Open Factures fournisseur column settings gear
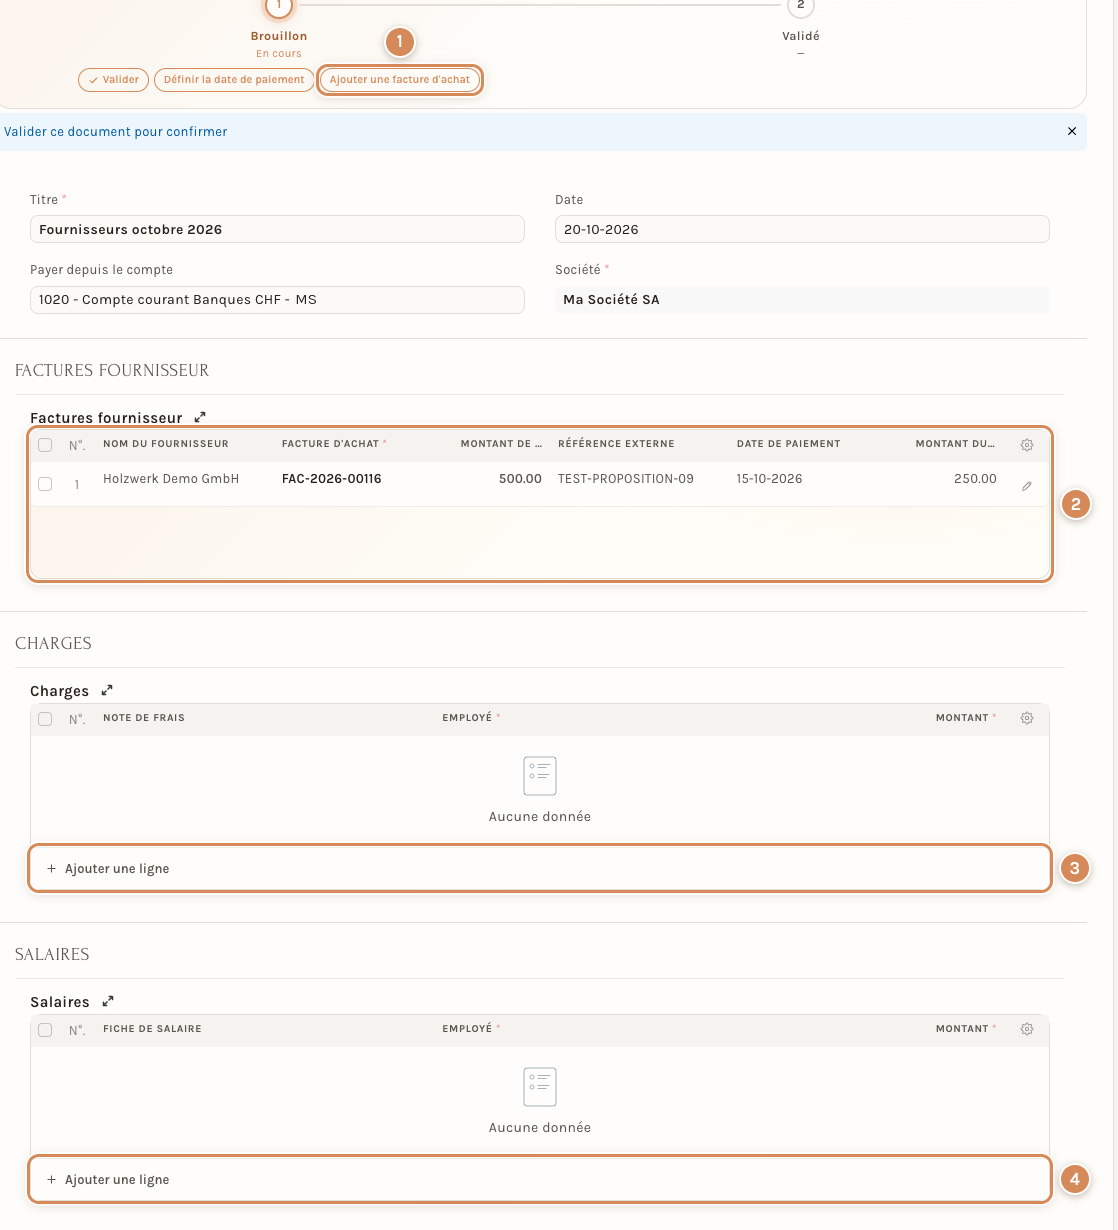 tap(1027, 445)
